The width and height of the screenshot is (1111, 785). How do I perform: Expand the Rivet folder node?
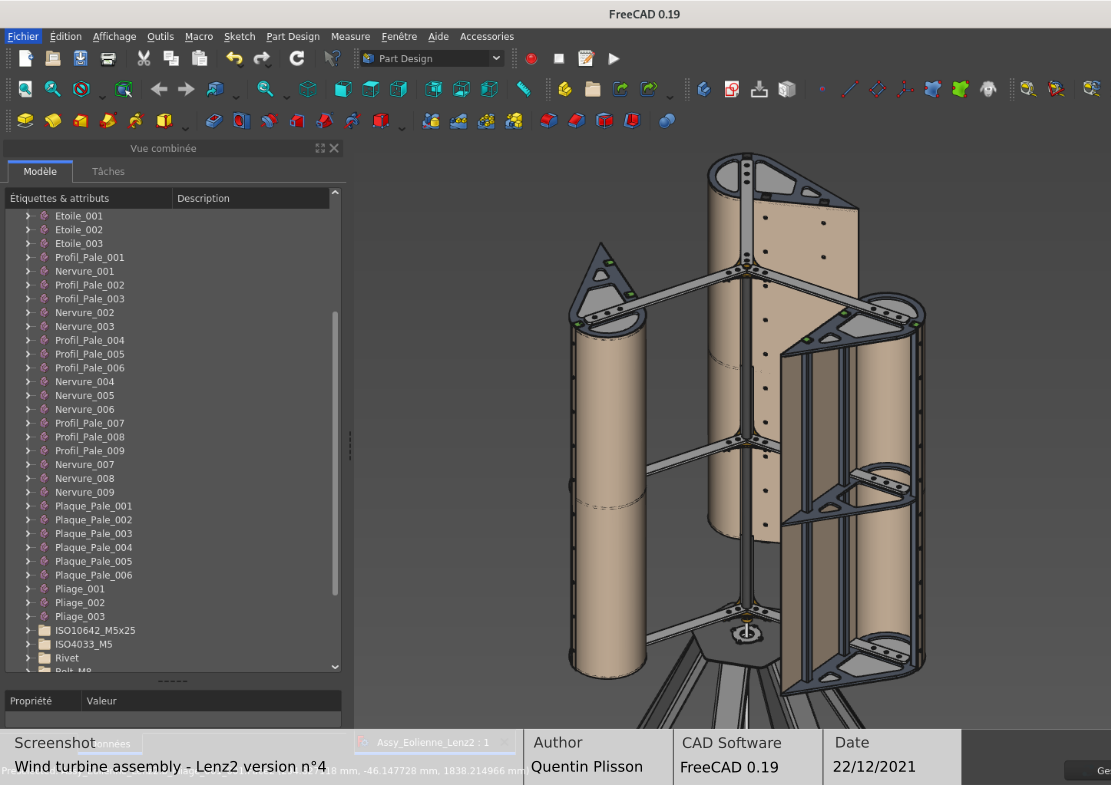[x=28, y=658]
